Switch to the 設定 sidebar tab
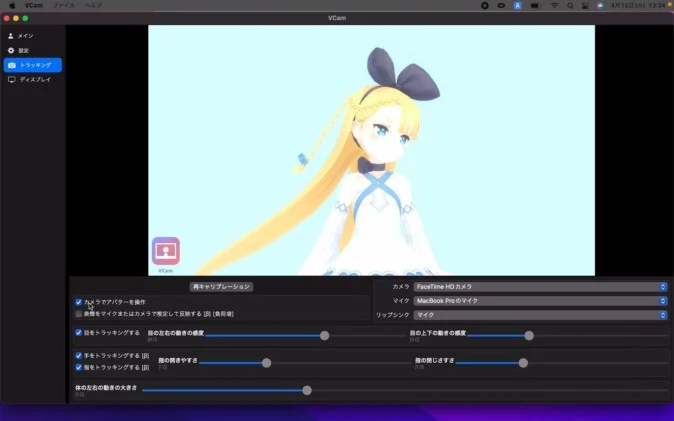674x421 pixels. coord(33,50)
